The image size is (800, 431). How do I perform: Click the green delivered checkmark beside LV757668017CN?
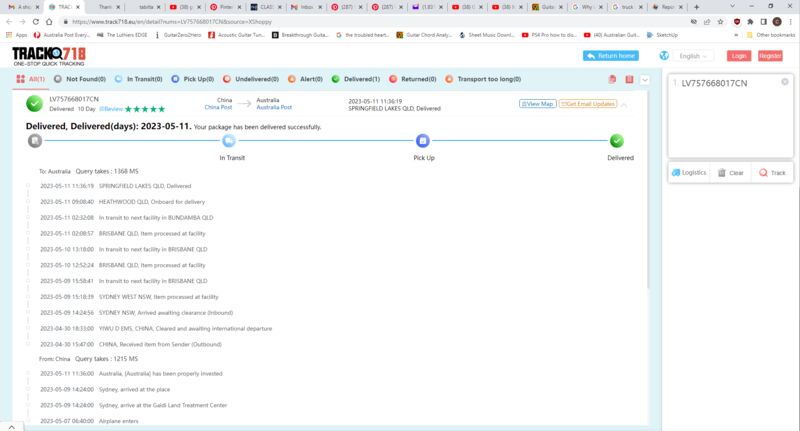click(x=34, y=104)
